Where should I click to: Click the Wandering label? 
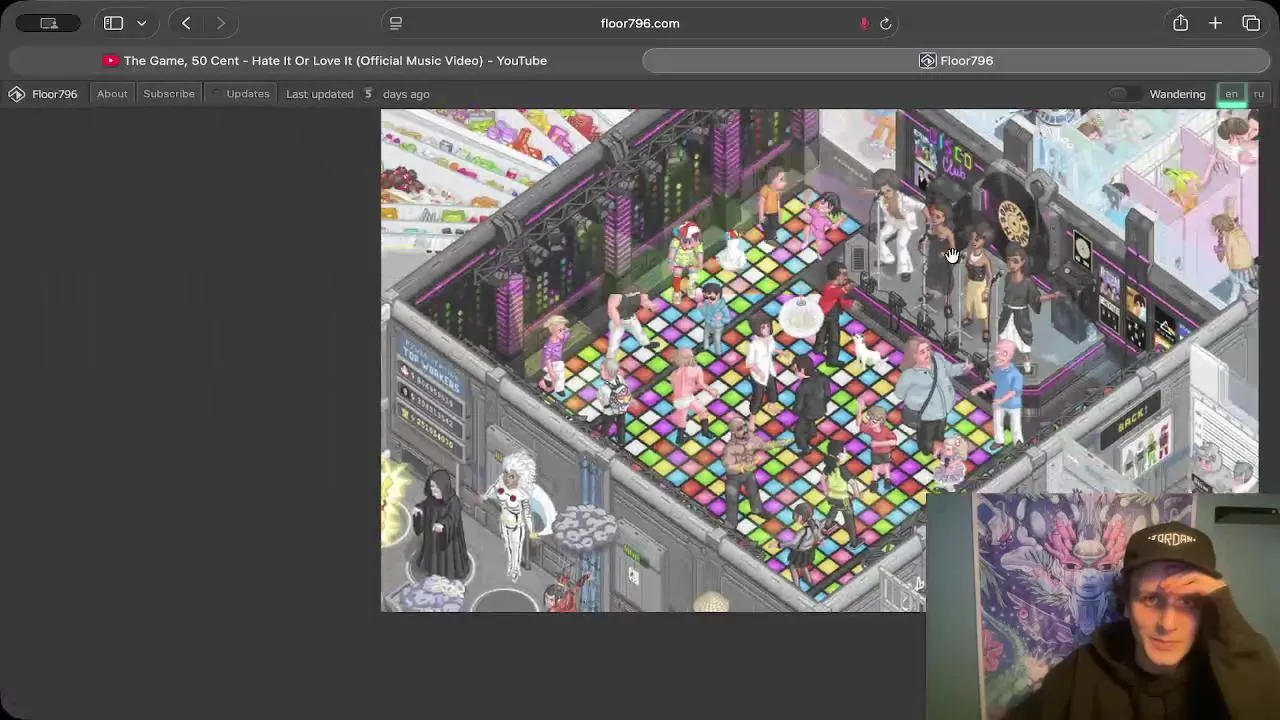click(1177, 94)
